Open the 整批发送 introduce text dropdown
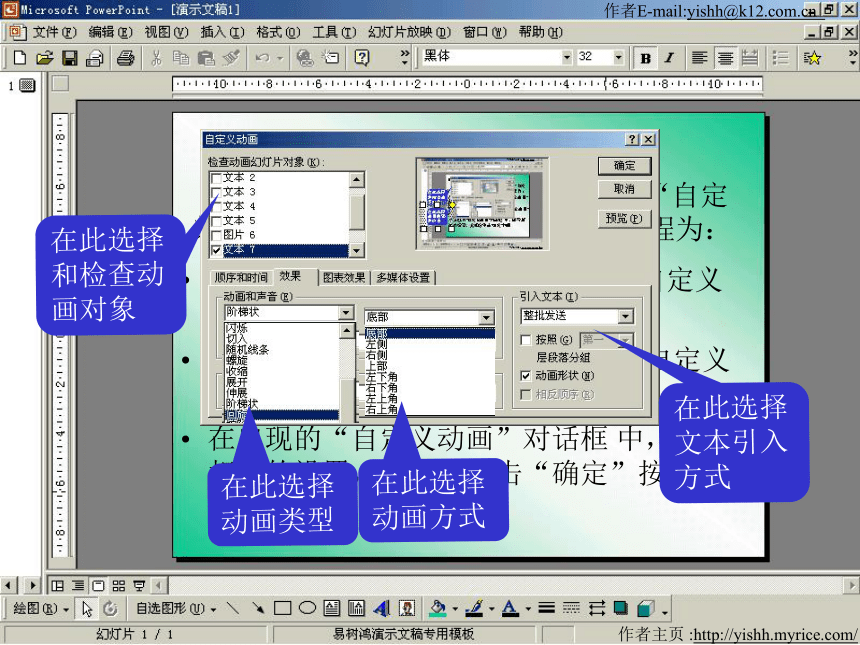Screen dimensions: 860x645 [625, 316]
